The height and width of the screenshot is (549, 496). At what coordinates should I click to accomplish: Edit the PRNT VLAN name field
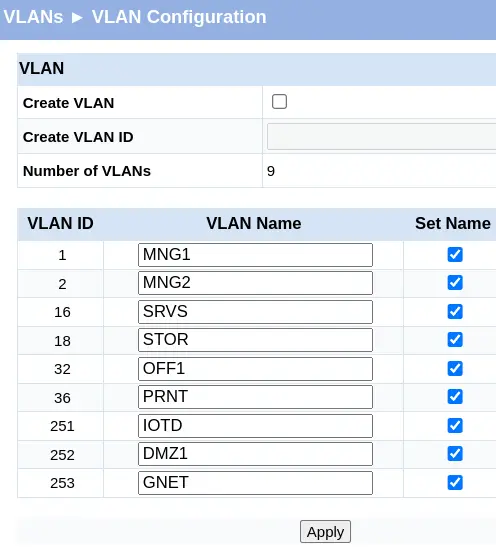256,397
